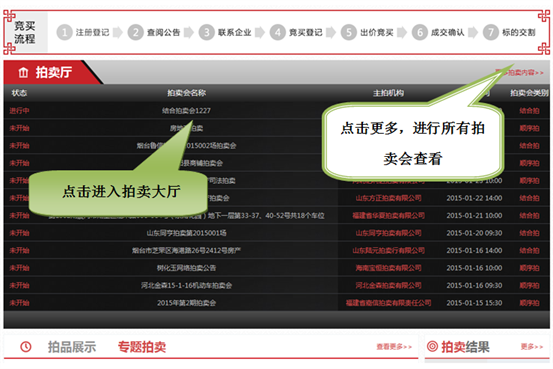Image resolution: width=553 pixels, height=369 pixels.
Task: Click the 拍卖厅 building icon
Action: click(x=23, y=72)
